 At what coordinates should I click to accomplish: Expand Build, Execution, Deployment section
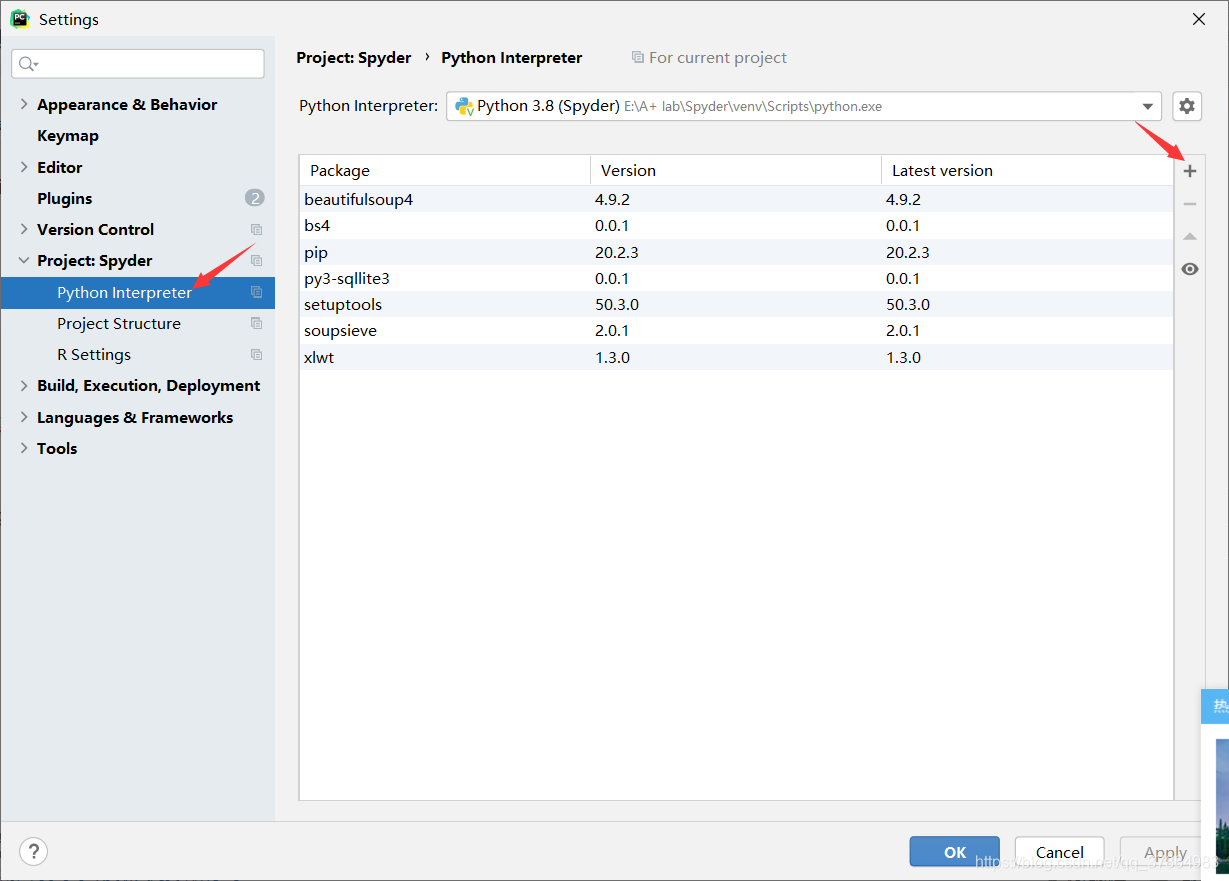(24, 385)
